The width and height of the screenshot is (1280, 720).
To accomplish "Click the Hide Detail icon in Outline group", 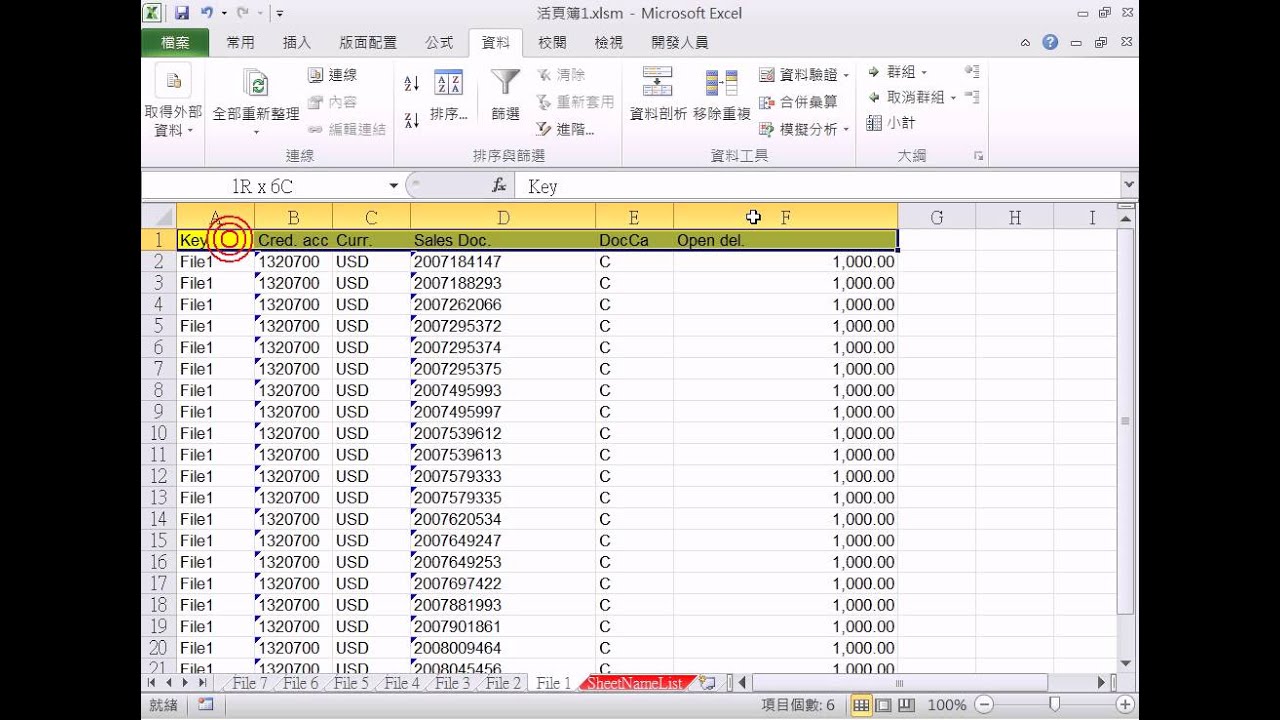I will tap(972, 97).
